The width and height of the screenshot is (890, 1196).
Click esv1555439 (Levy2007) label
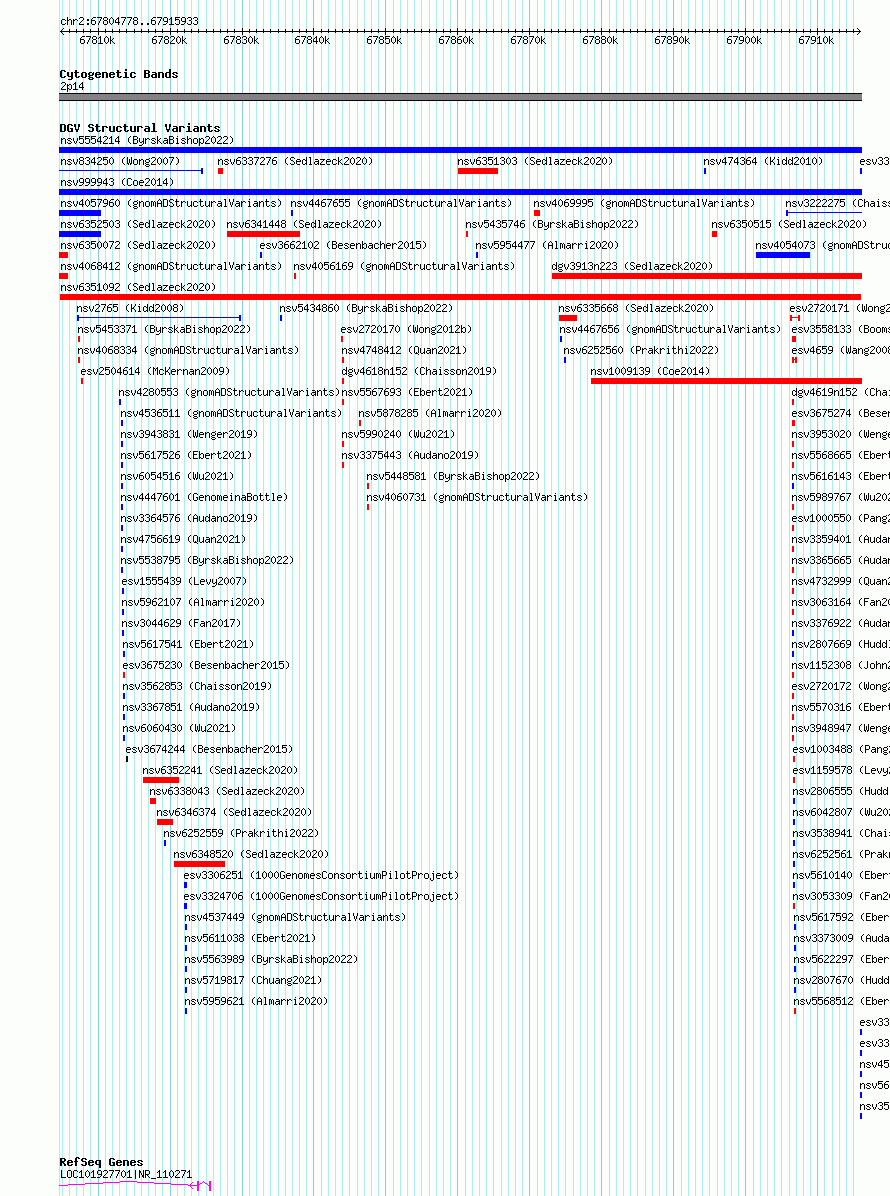point(184,580)
